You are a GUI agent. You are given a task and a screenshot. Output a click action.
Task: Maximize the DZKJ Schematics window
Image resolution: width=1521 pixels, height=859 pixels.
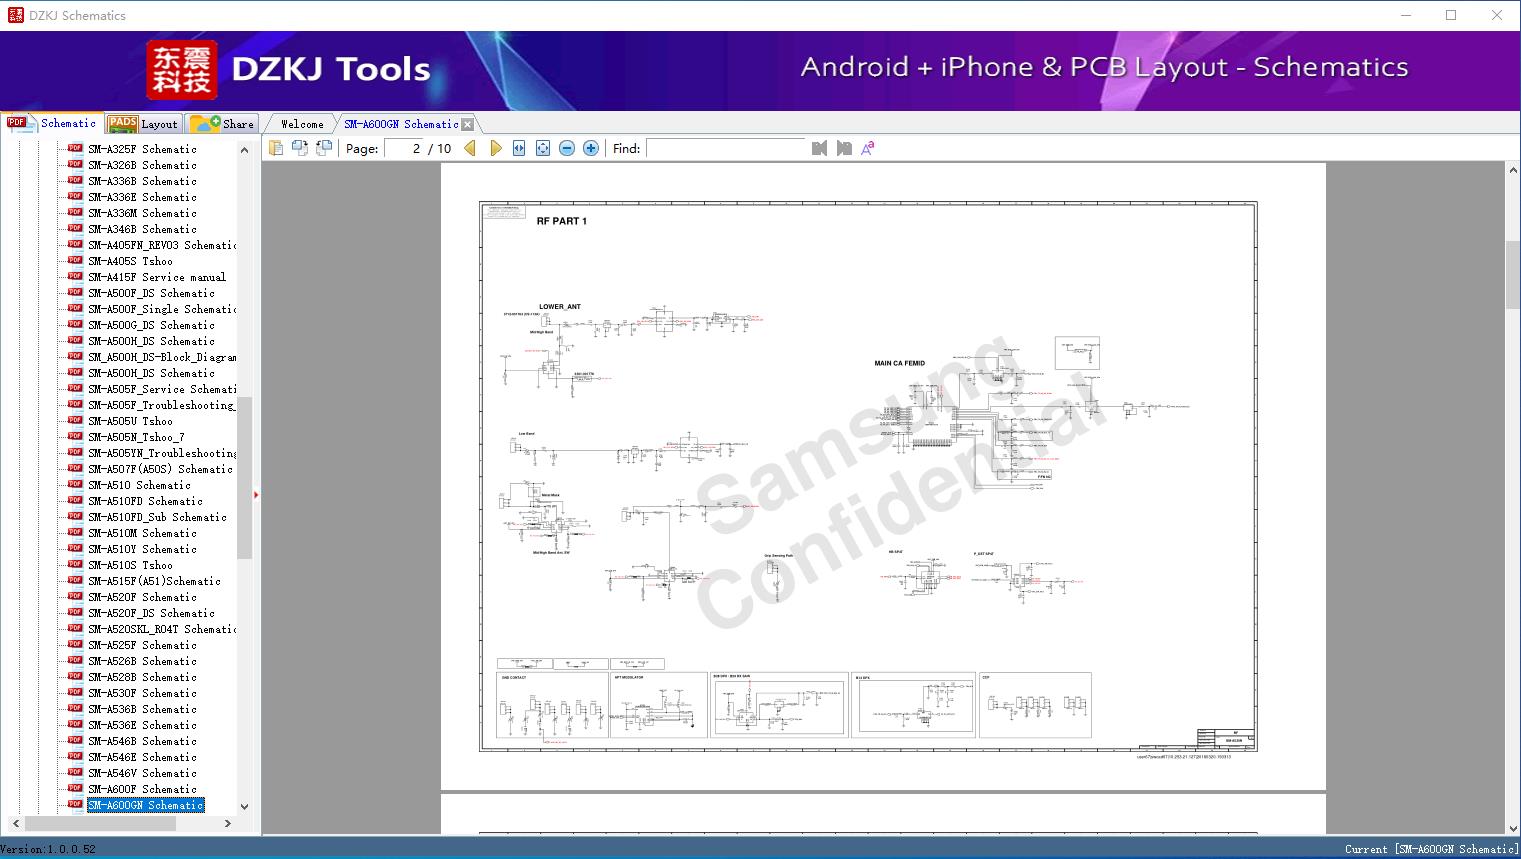click(1451, 15)
